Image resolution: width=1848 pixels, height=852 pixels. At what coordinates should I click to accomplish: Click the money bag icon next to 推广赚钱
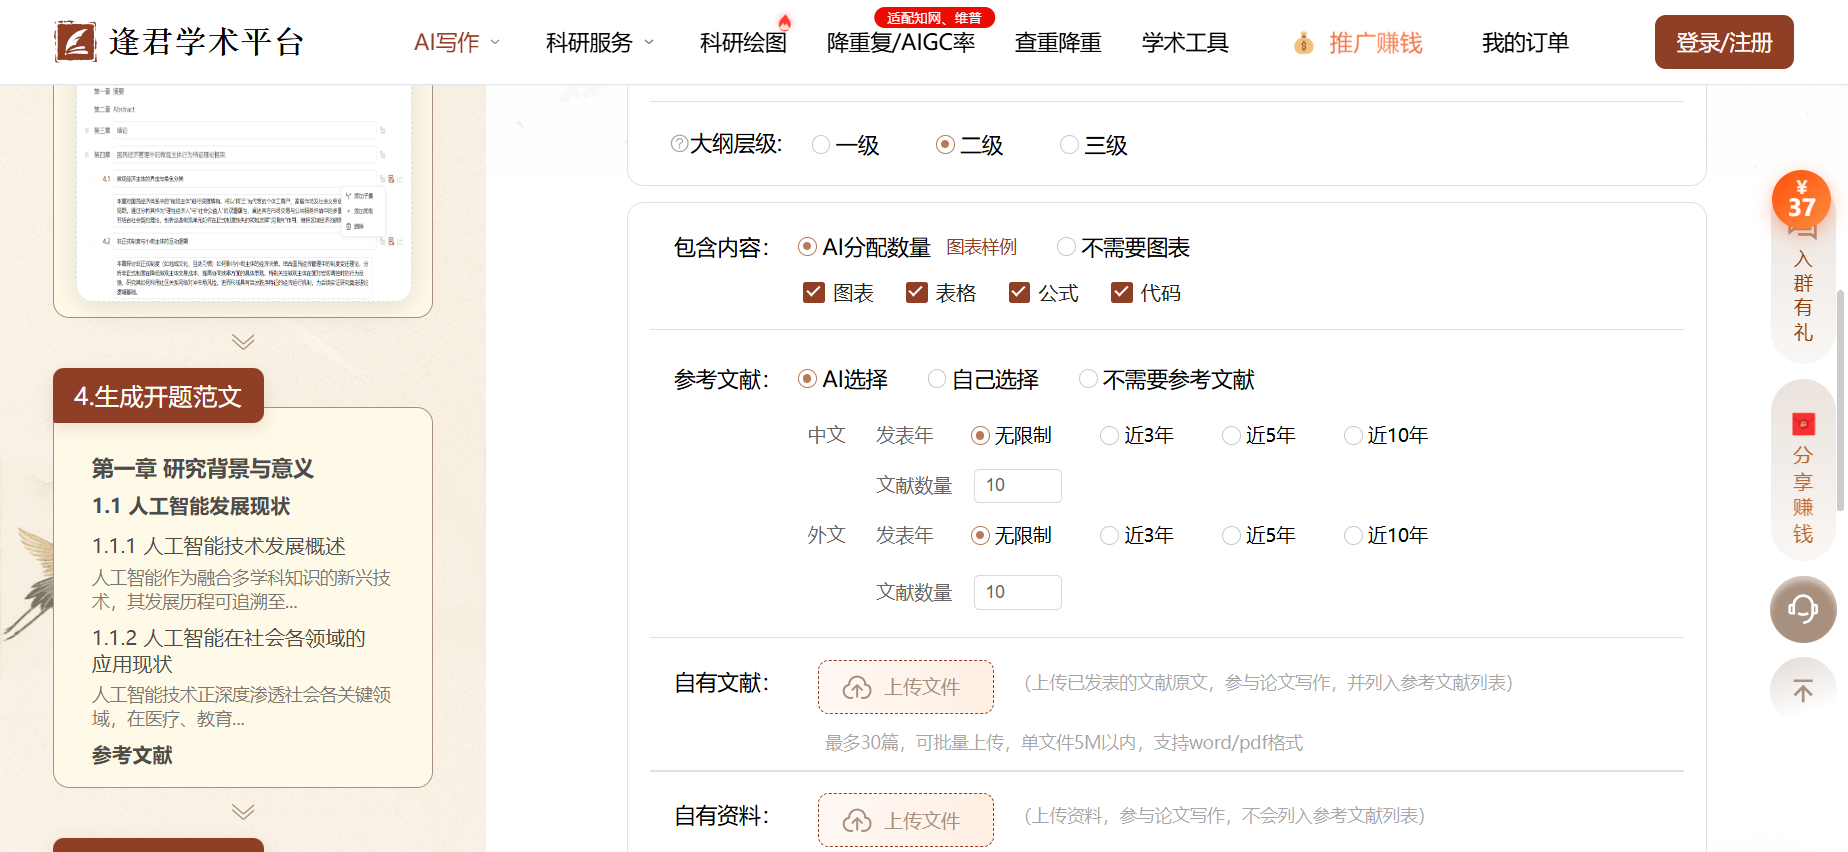[1303, 43]
